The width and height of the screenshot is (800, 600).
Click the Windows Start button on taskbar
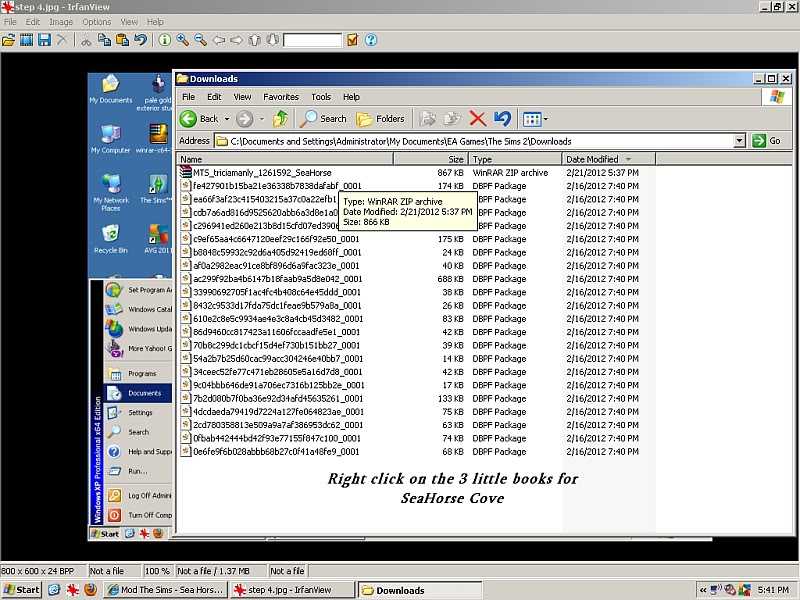point(21,590)
